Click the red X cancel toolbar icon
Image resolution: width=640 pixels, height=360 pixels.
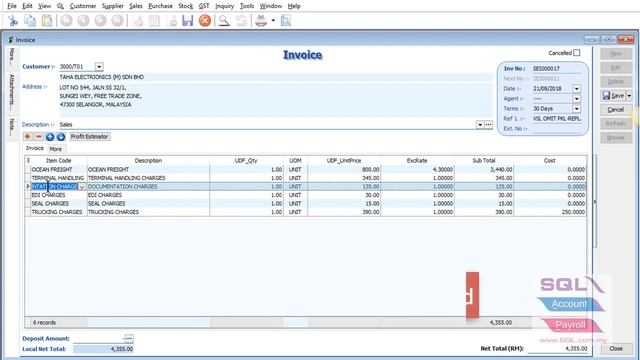click(x=205, y=20)
